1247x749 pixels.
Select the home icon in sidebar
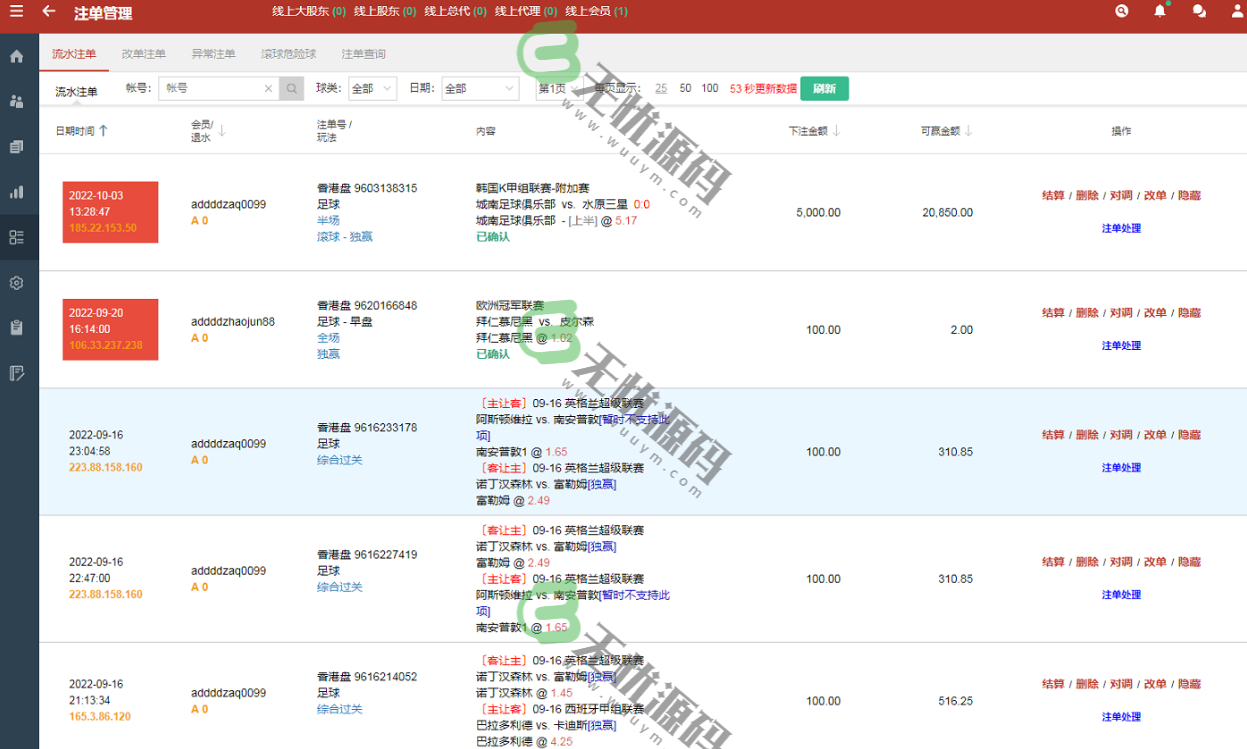click(16, 56)
